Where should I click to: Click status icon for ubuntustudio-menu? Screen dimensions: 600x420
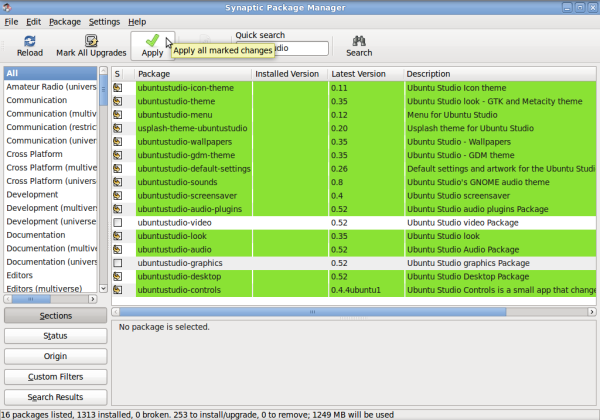click(x=118, y=115)
